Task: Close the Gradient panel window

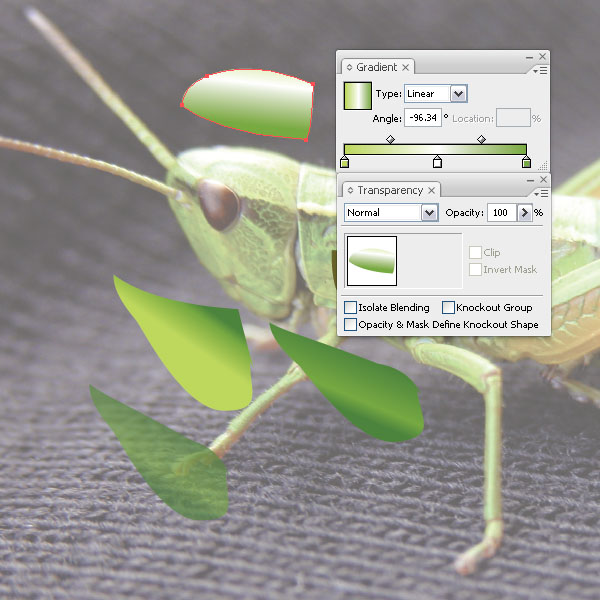Action: [x=543, y=57]
